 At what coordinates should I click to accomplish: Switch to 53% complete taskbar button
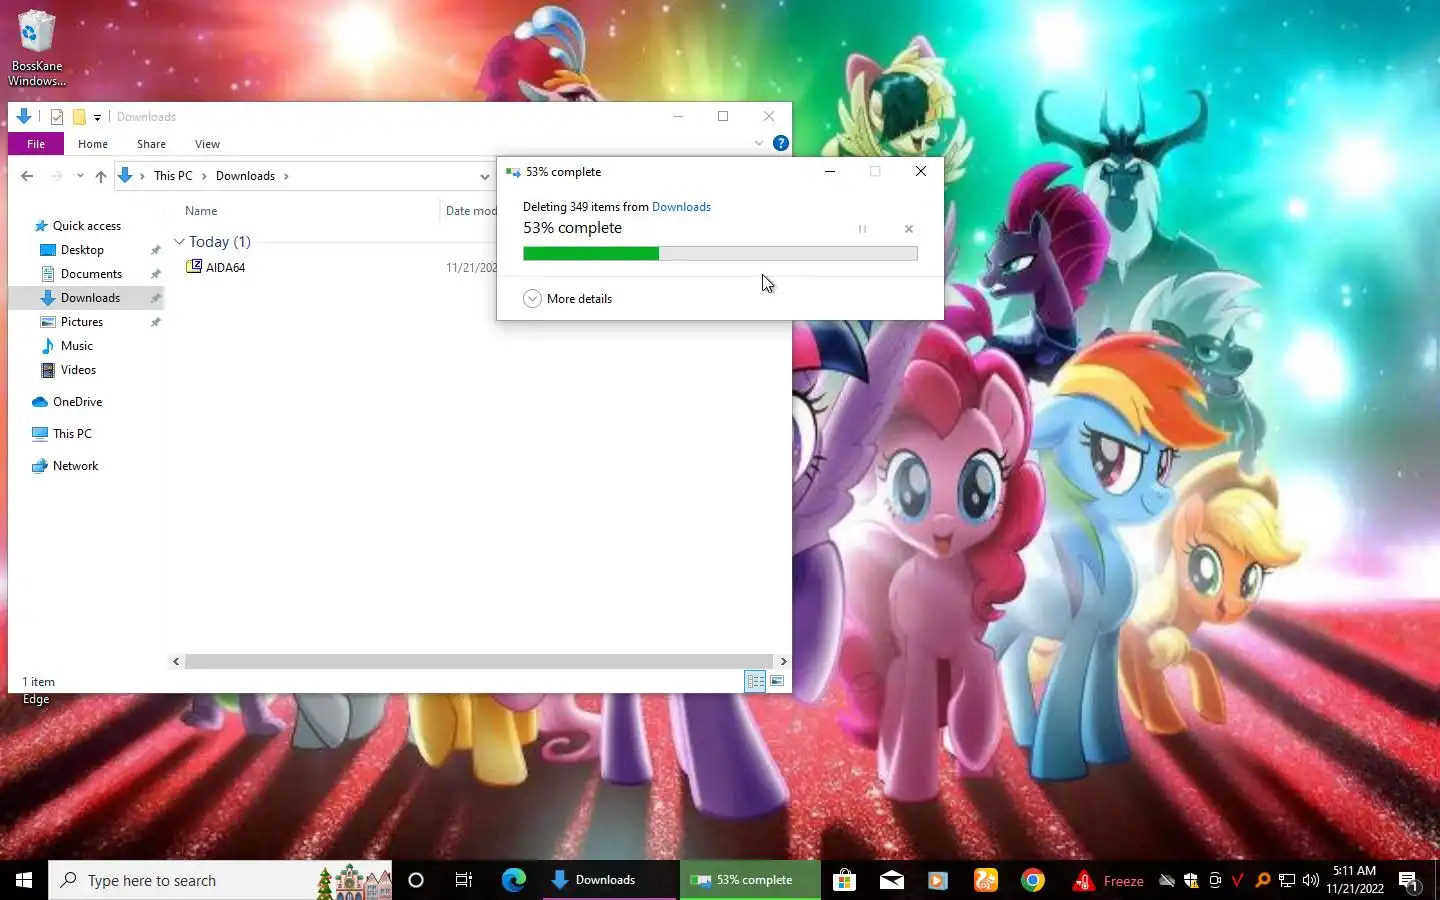750,880
